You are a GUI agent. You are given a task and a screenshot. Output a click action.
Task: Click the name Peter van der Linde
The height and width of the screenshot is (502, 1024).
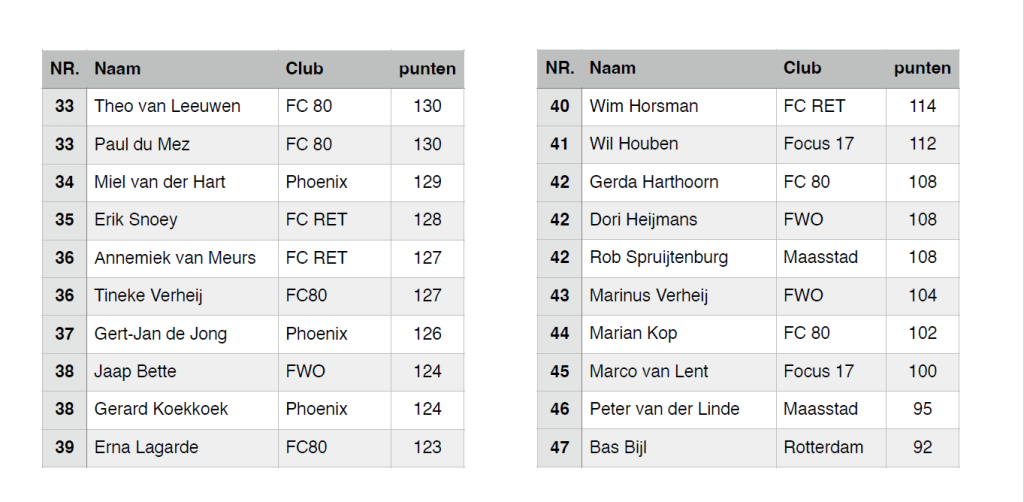pos(664,409)
